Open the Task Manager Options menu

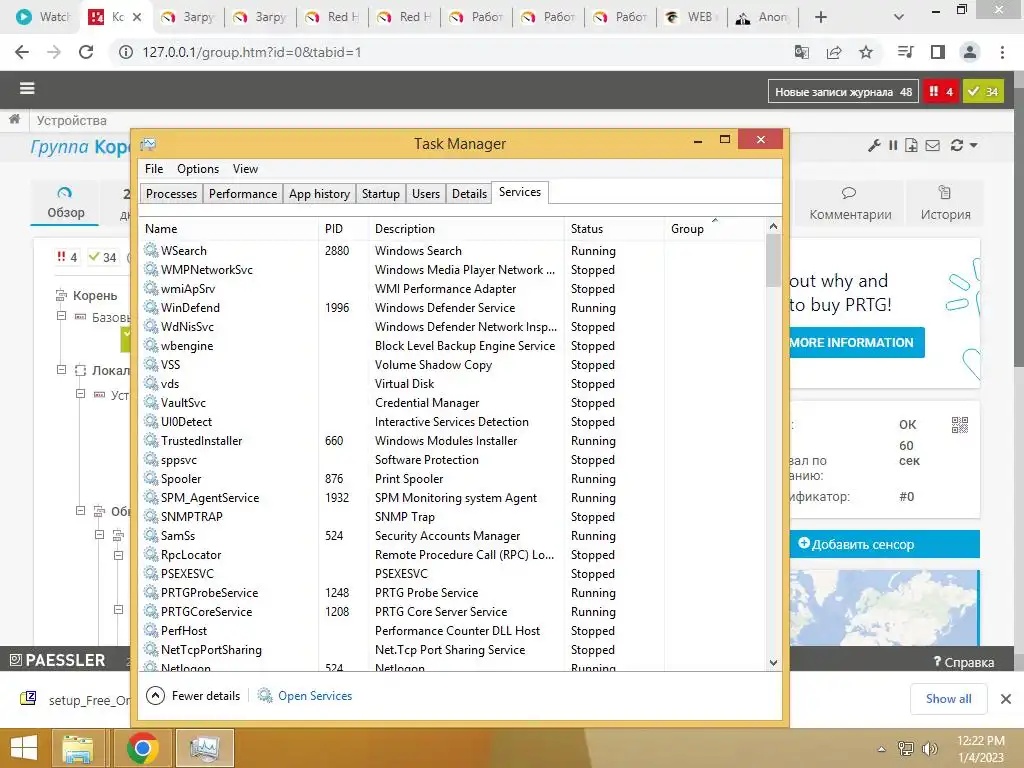point(198,168)
